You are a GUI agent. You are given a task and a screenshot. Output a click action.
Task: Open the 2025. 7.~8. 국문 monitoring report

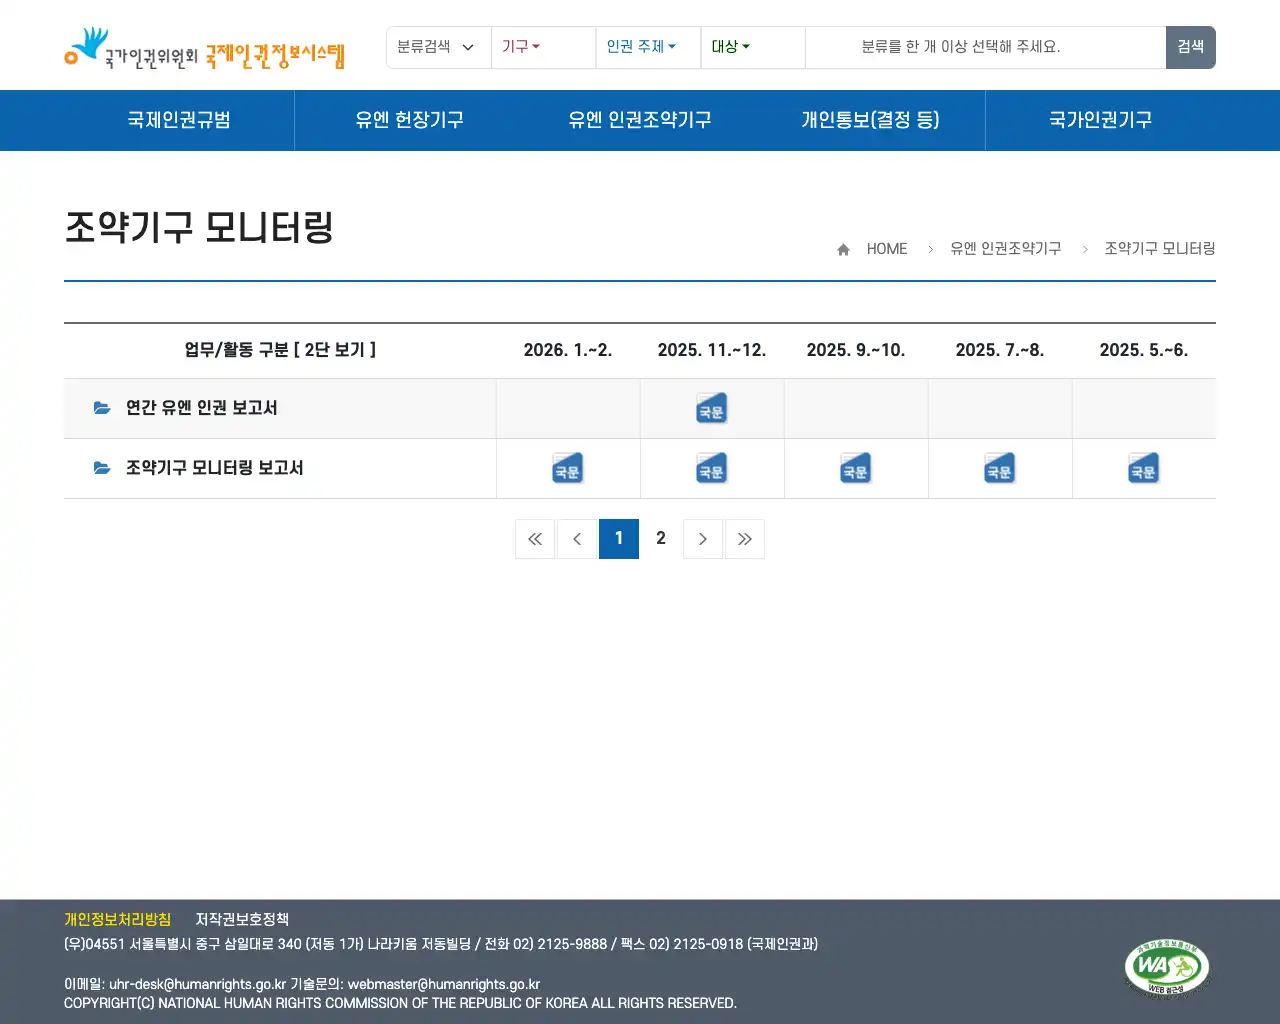click(1000, 468)
